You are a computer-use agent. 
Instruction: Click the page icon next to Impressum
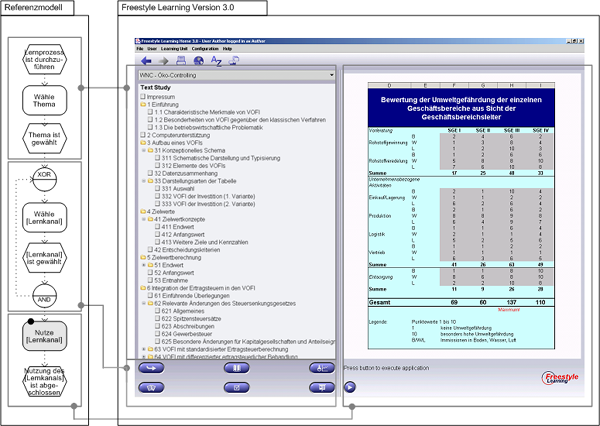tap(143, 97)
